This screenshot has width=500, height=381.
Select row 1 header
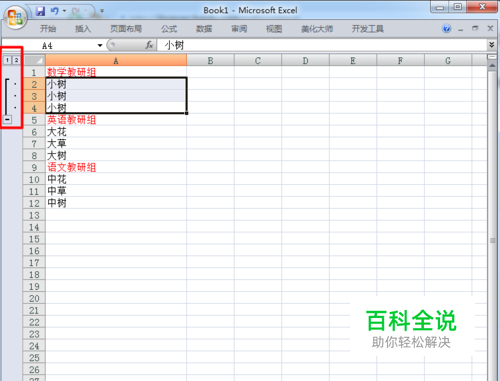34,72
